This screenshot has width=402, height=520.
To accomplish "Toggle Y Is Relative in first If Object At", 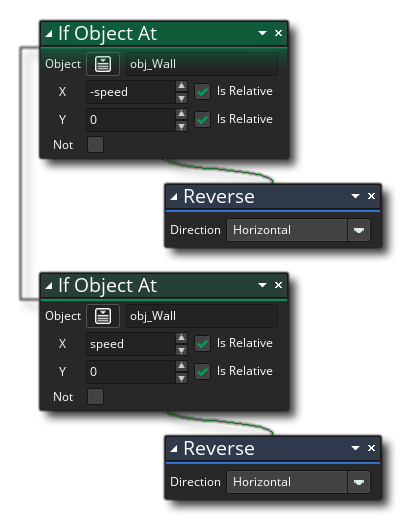I will point(202,119).
